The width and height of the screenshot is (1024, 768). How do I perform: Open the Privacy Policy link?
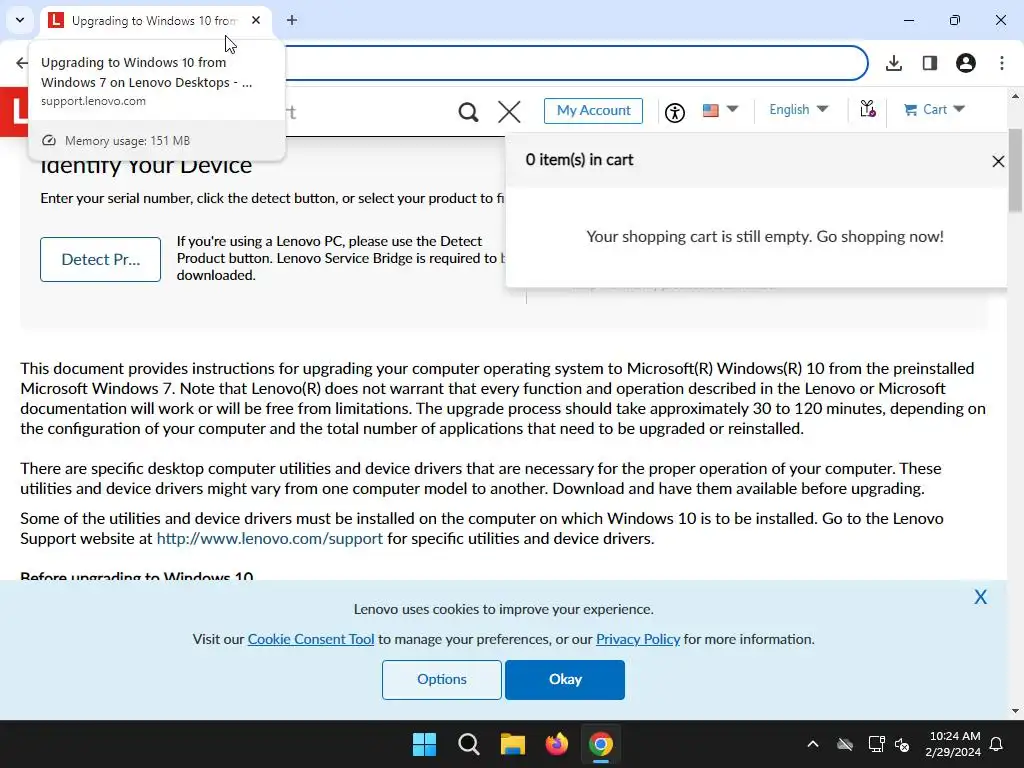click(638, 639)
